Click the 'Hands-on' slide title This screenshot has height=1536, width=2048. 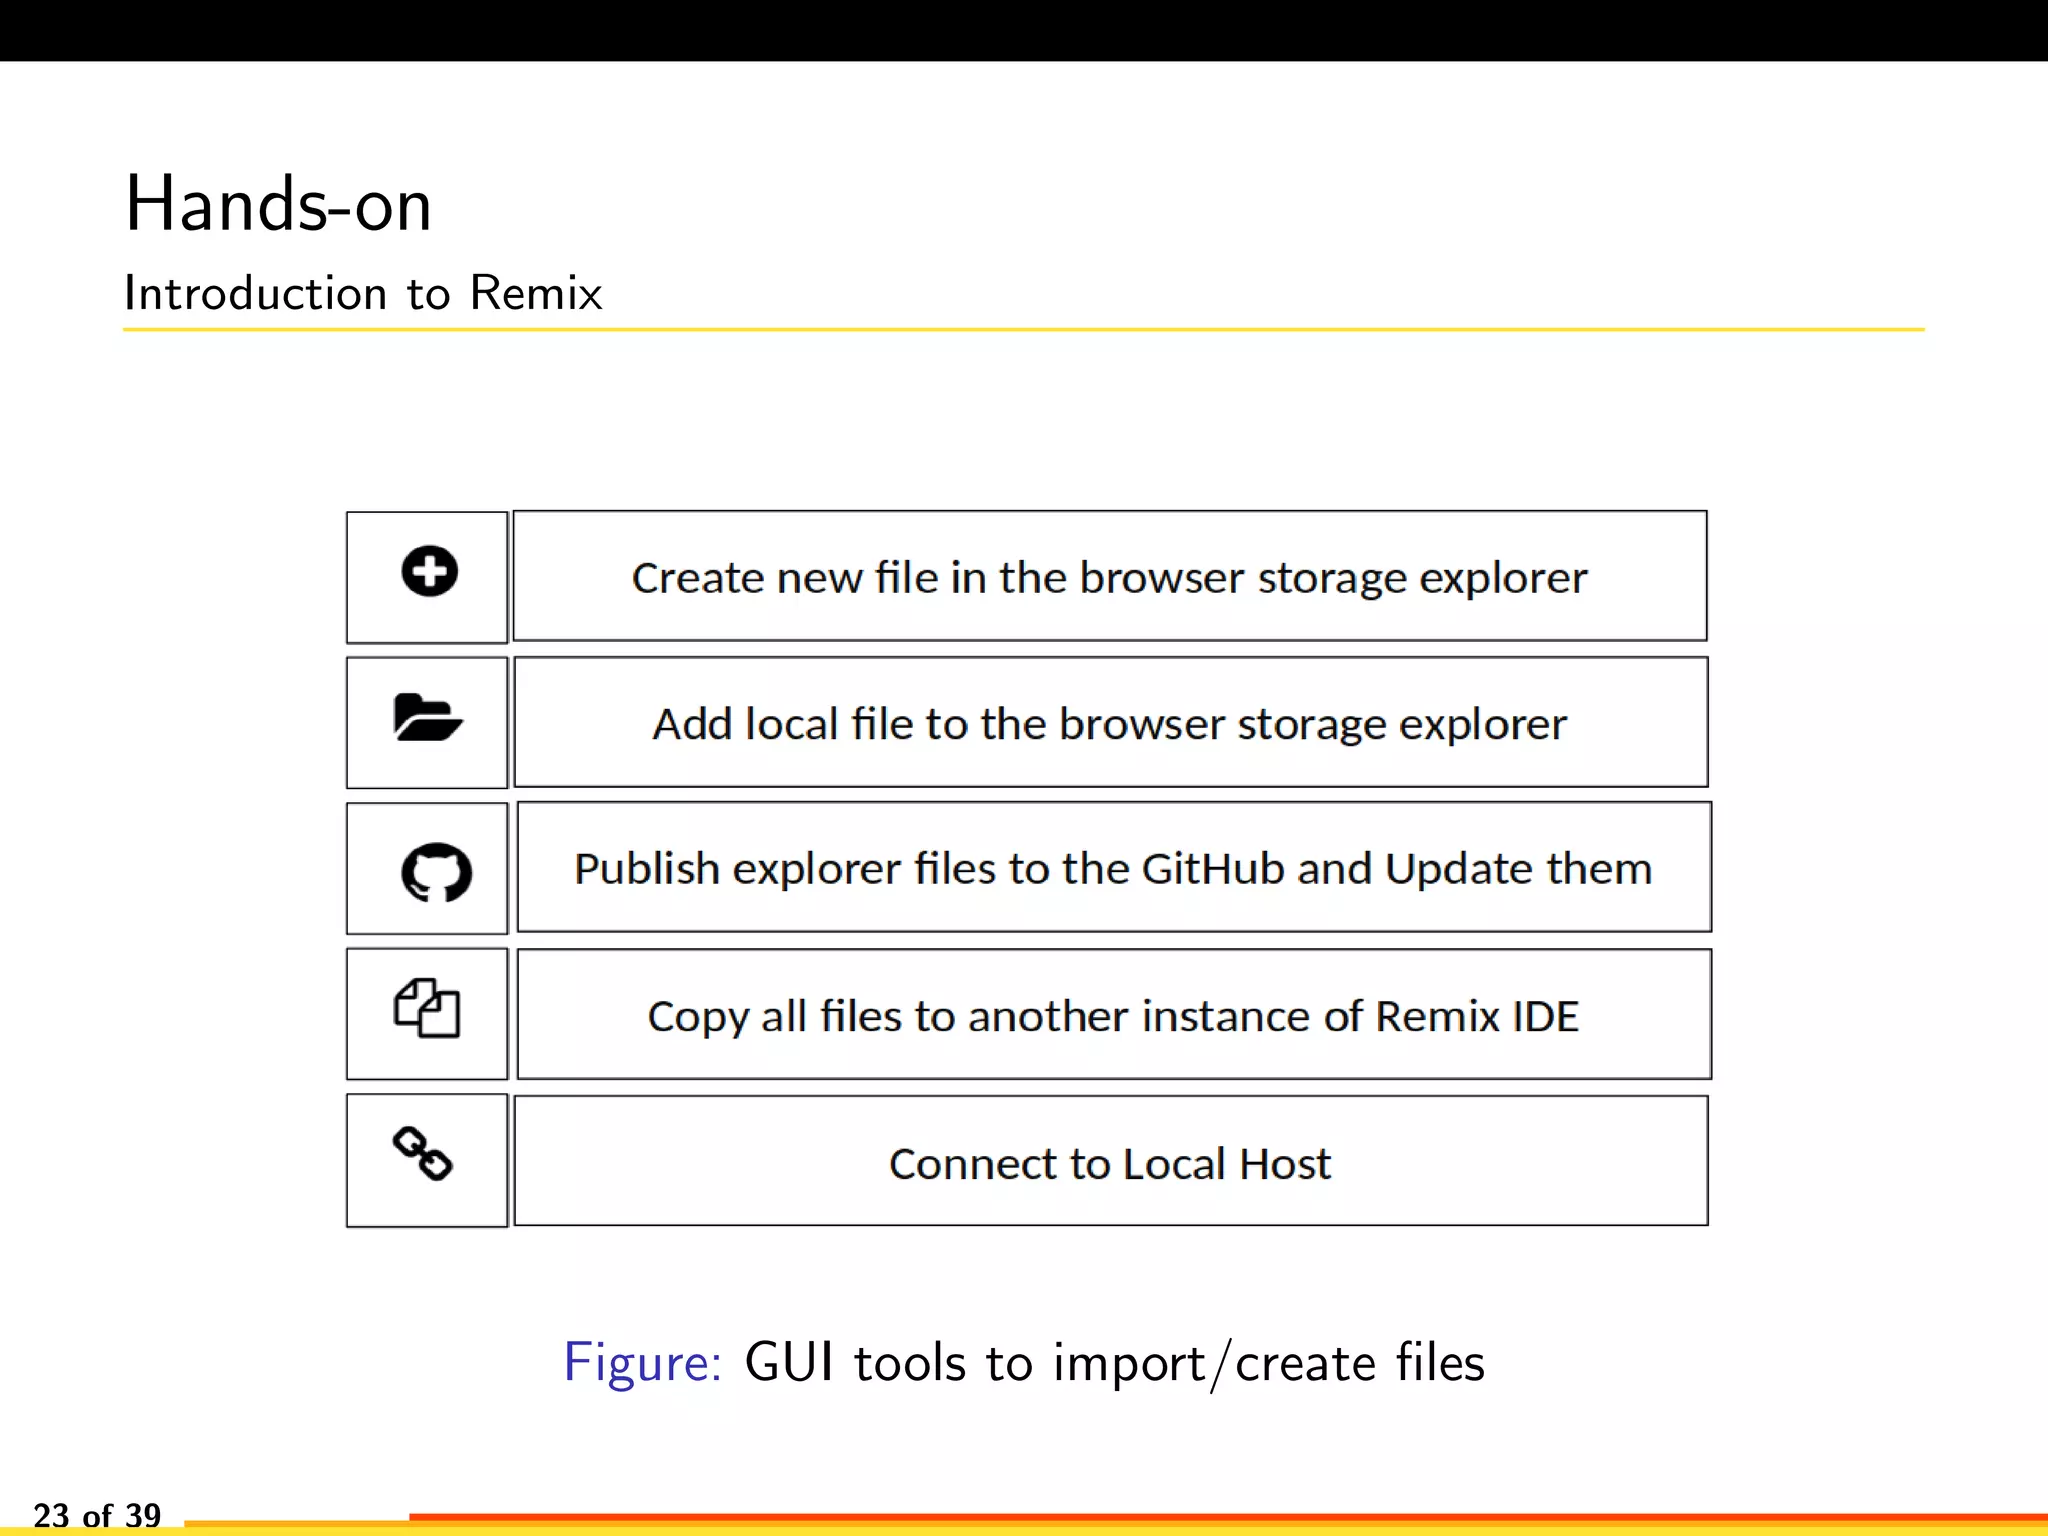[278, 204]
